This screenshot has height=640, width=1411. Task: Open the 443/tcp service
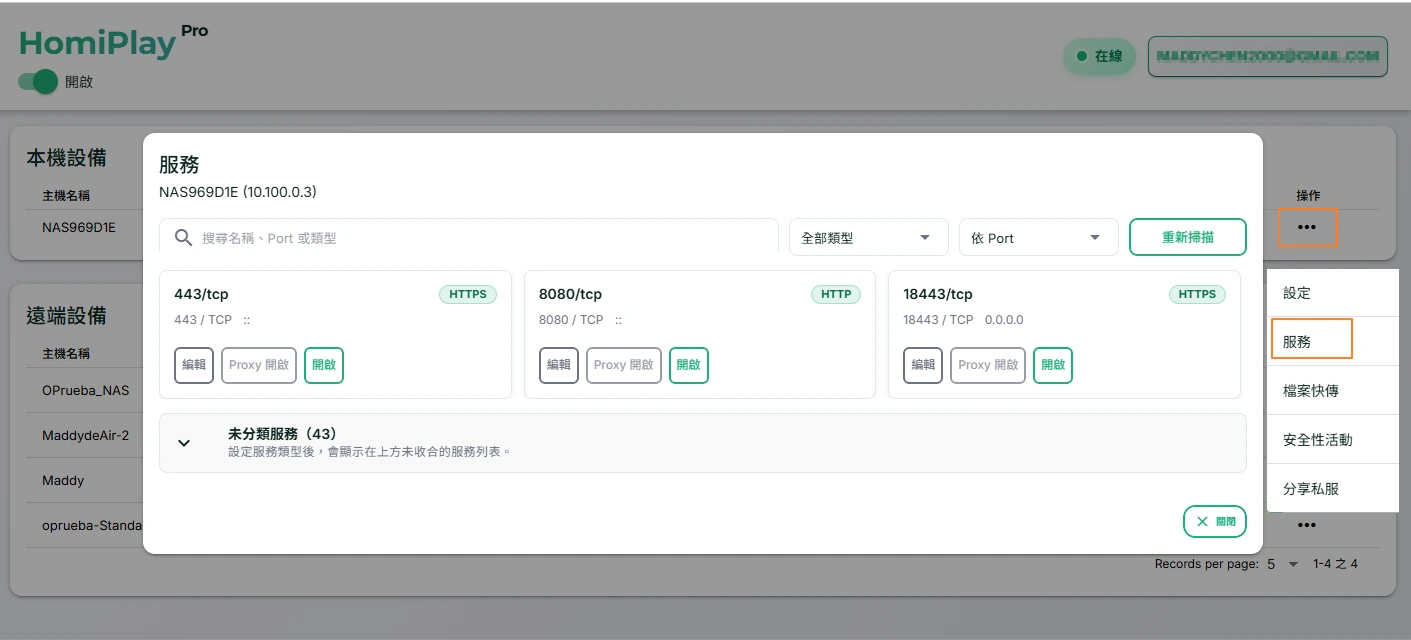pyautogui.click(x=324, y=365)
